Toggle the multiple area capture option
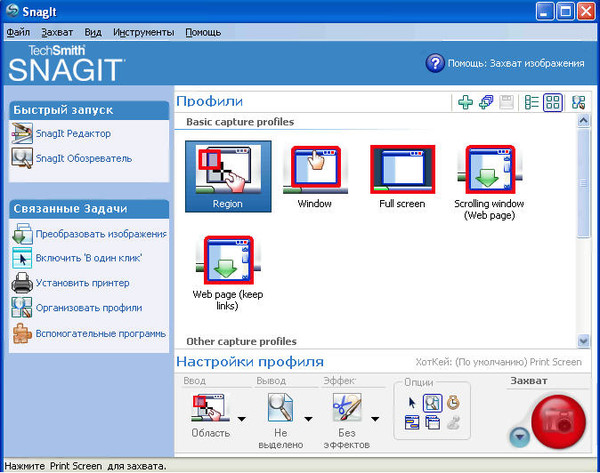The image size is (600, 473). pyautogui.click(x=432, y=423)
